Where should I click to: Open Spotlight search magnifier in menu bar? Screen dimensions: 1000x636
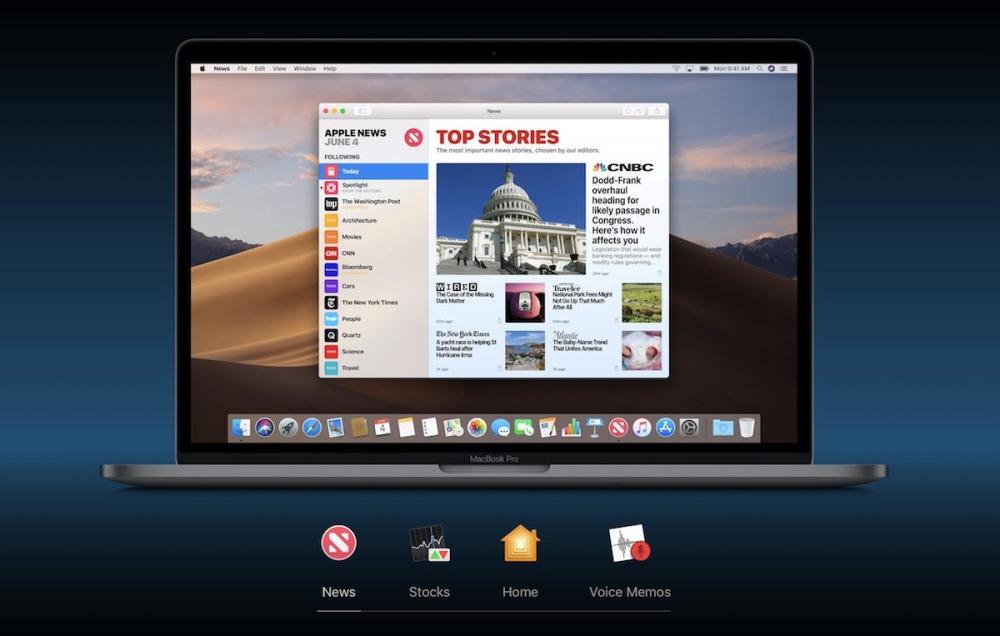click(760, 68)
